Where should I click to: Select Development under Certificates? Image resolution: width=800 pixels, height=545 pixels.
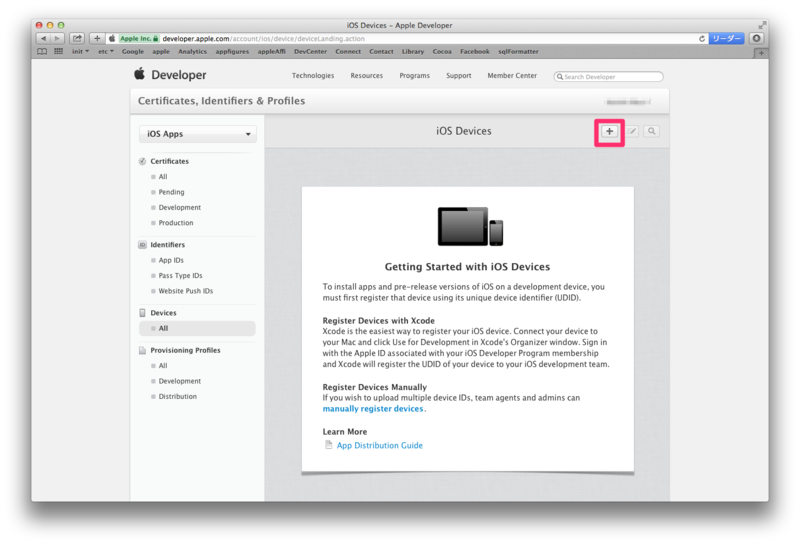click(180, 207)
